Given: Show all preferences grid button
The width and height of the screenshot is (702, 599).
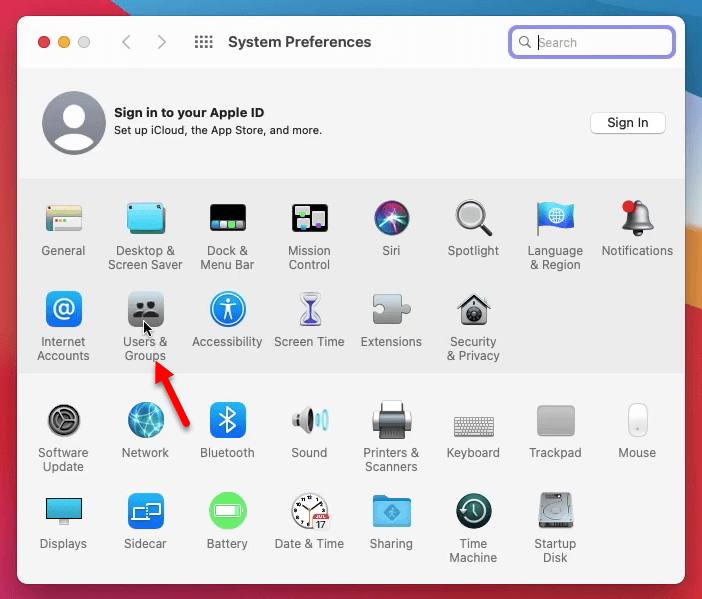Looking at the screenshot, I should (204, 42).
